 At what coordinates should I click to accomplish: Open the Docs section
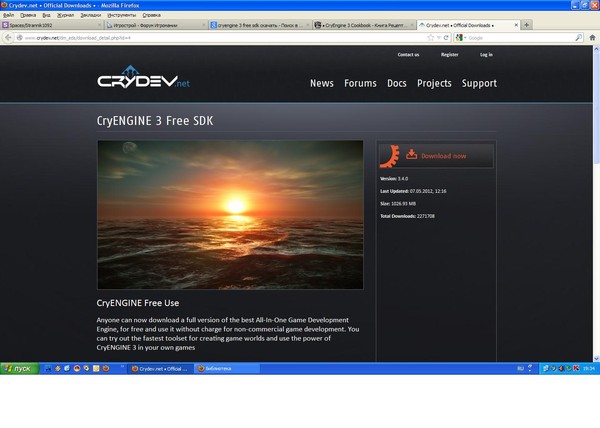pyautogui.click(x=396, y=83)
